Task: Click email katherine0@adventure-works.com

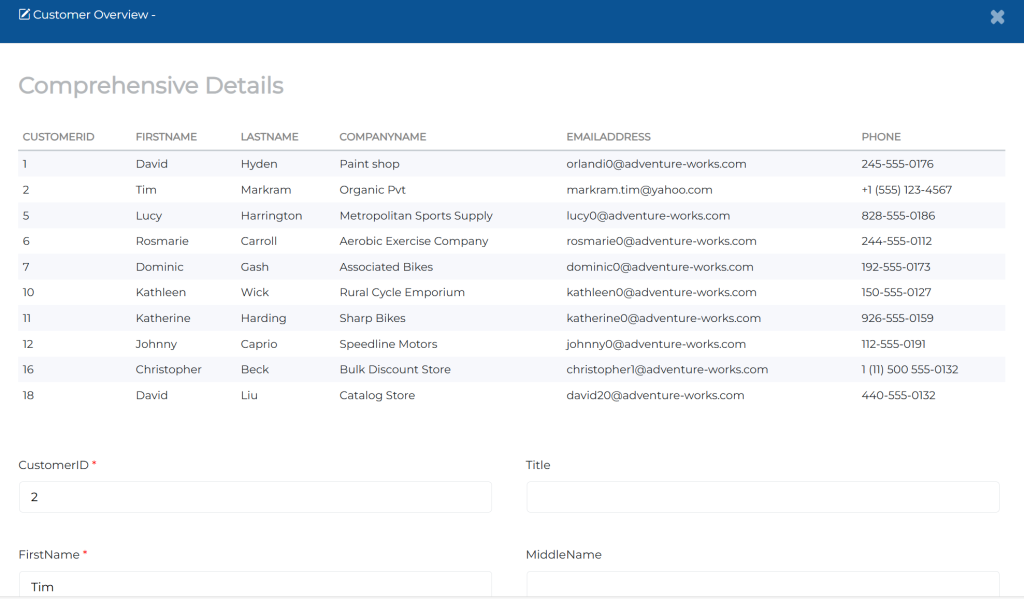Action: [664, 318]
